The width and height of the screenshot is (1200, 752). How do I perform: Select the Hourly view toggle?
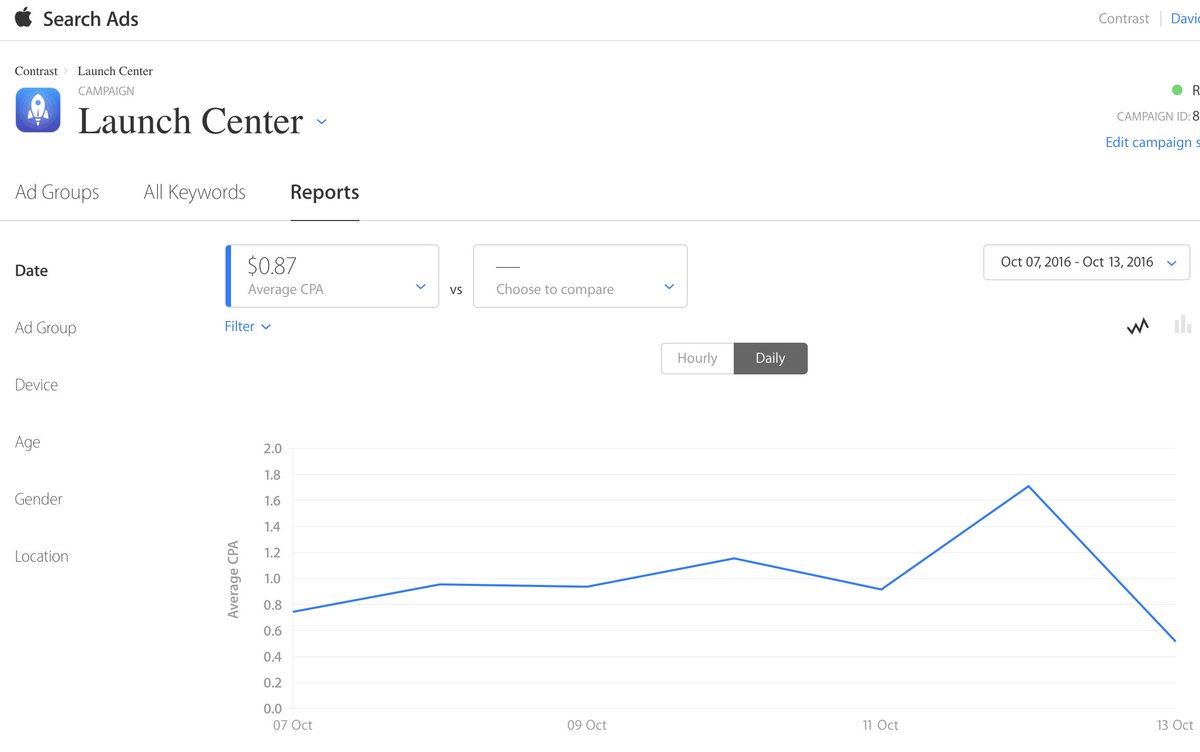(x=697, y=358)
